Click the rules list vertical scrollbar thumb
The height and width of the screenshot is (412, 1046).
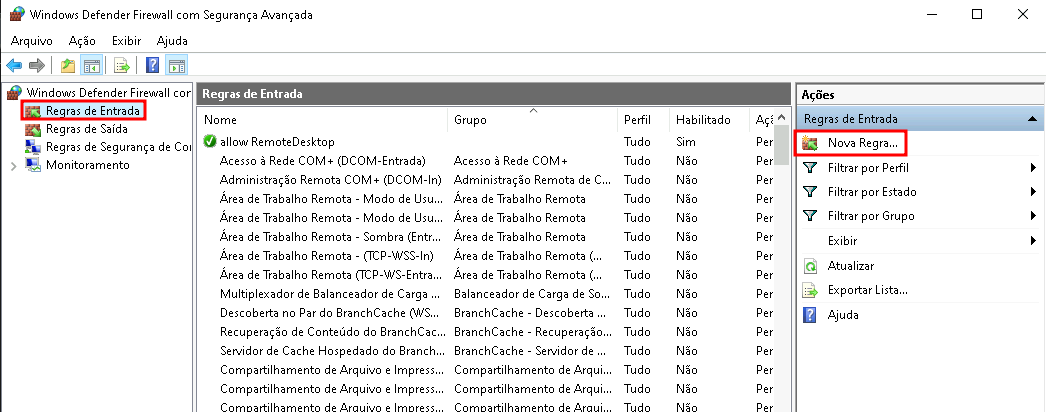pos(780,145)
